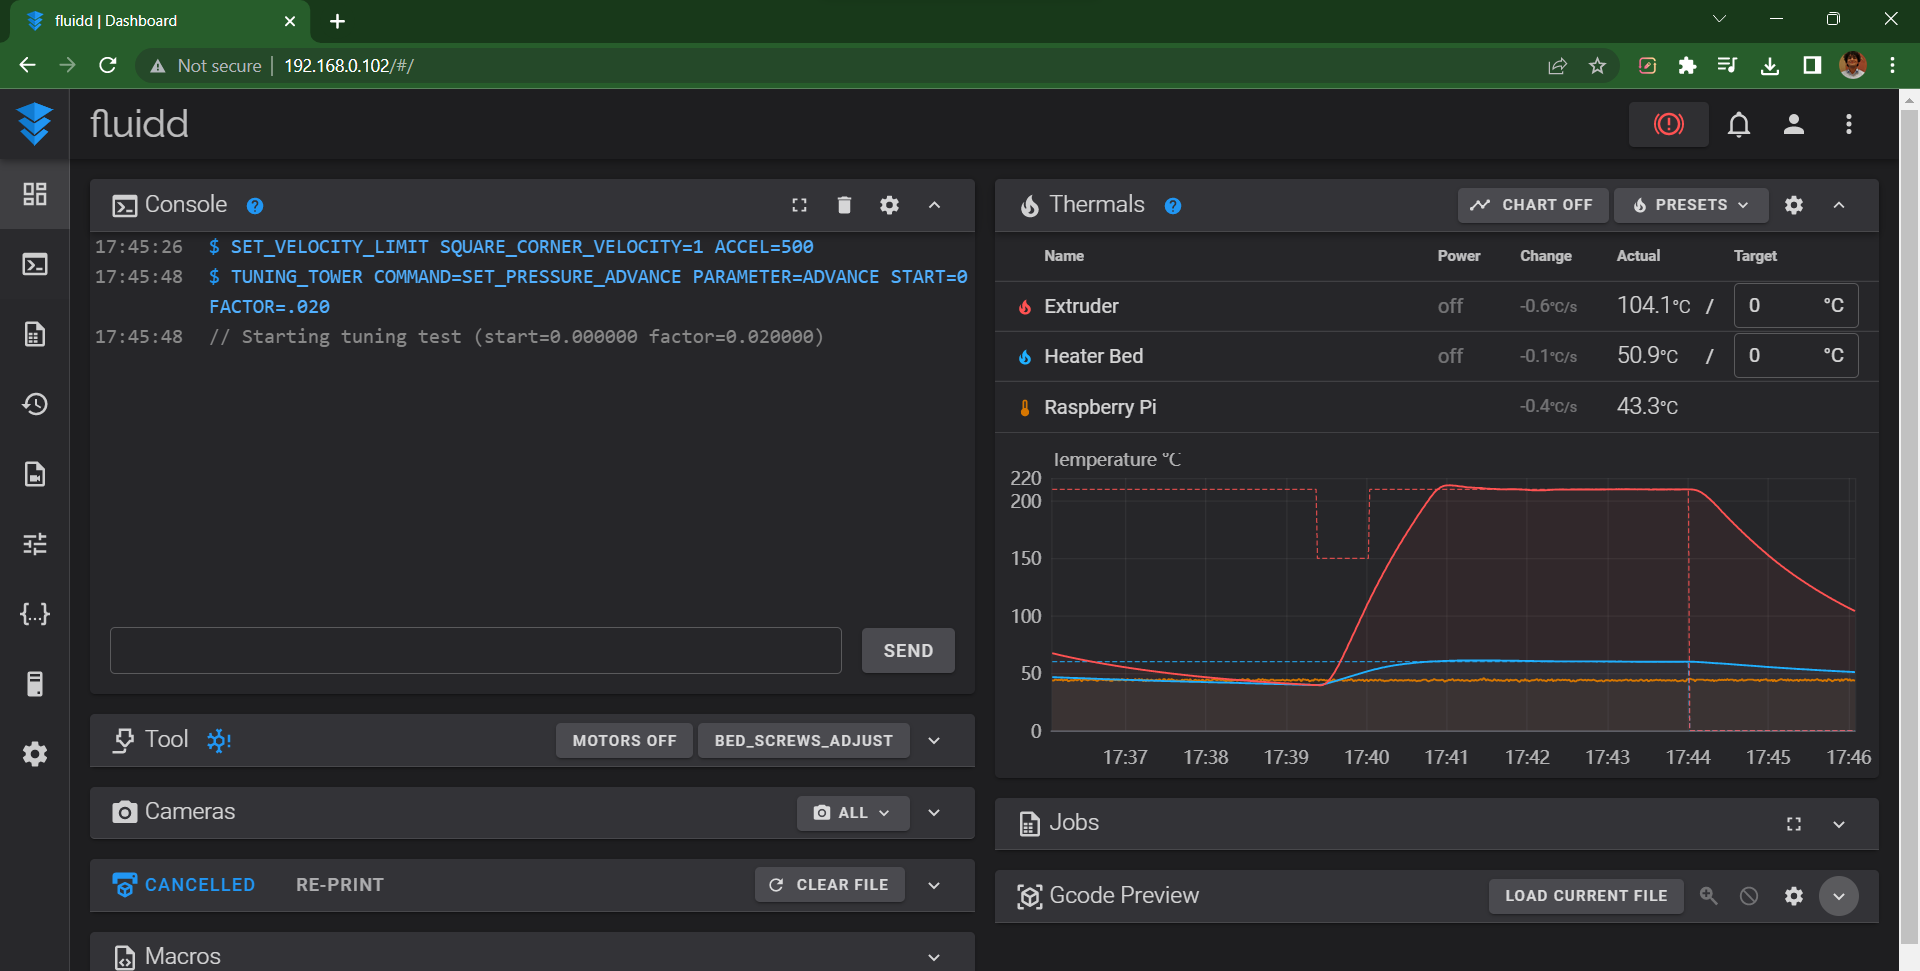The width and height of the screenshot is (1920, 971).
Task: Open fluidd three-dot app menu
Action: coord(1849,124)
